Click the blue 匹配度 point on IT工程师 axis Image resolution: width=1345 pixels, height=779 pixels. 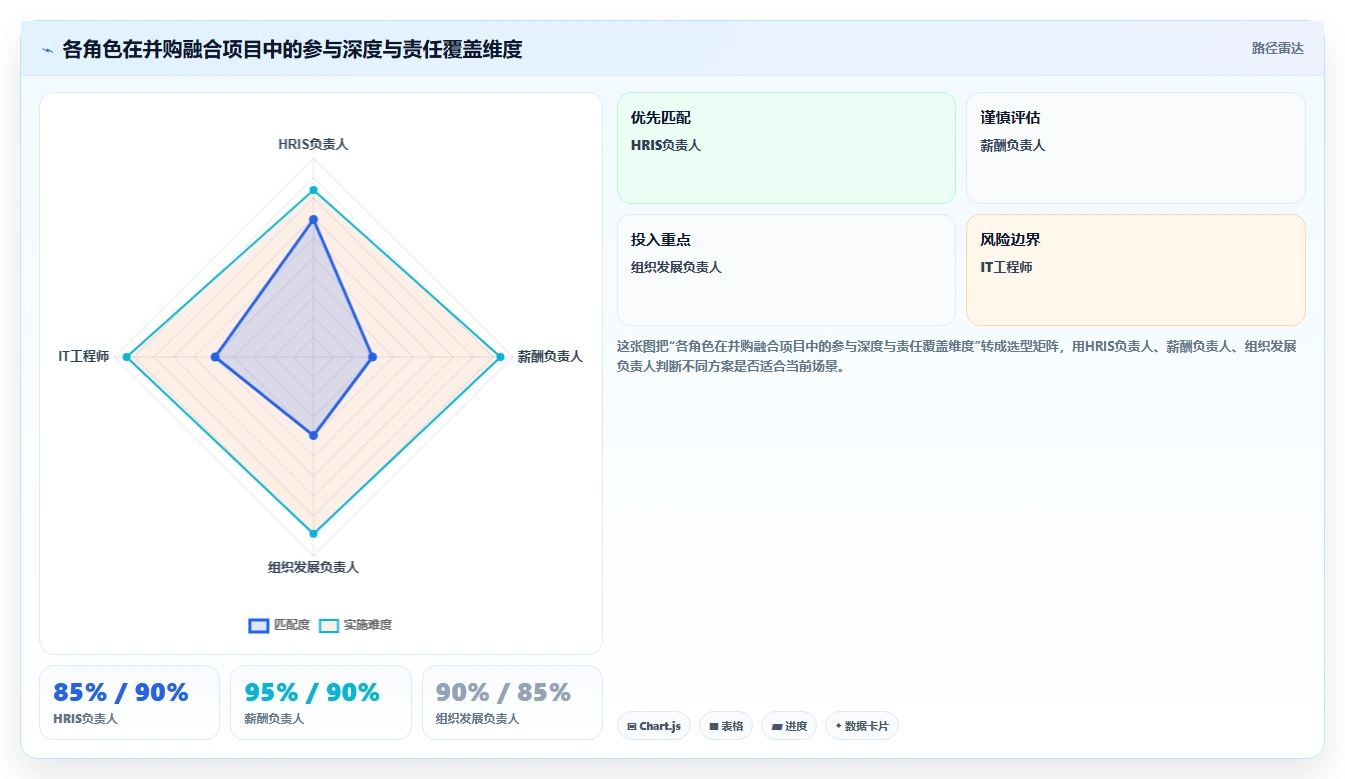[215, 357]
